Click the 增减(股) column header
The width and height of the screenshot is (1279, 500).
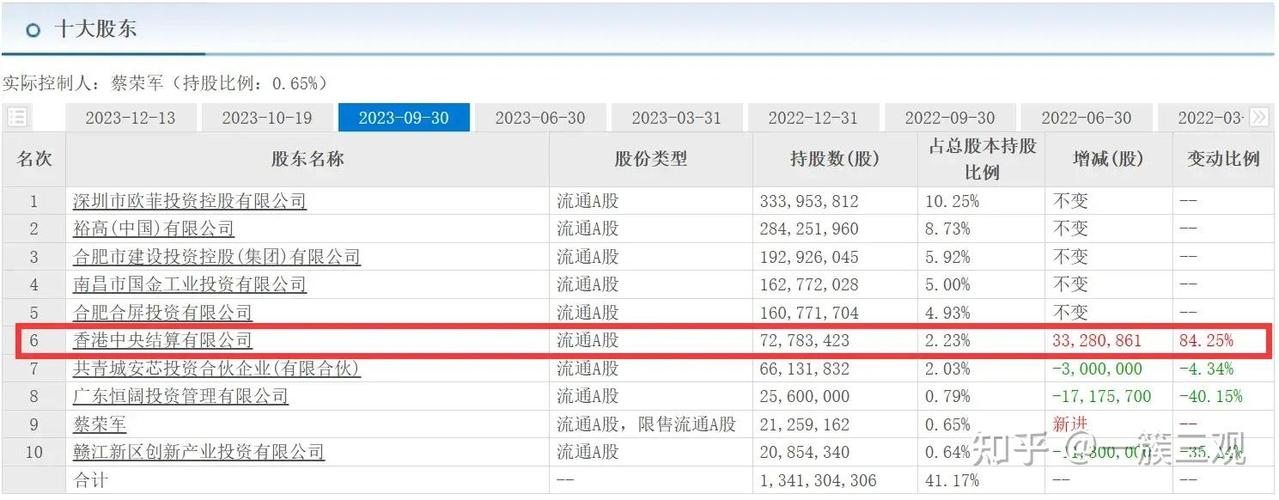click(1108, 159)
